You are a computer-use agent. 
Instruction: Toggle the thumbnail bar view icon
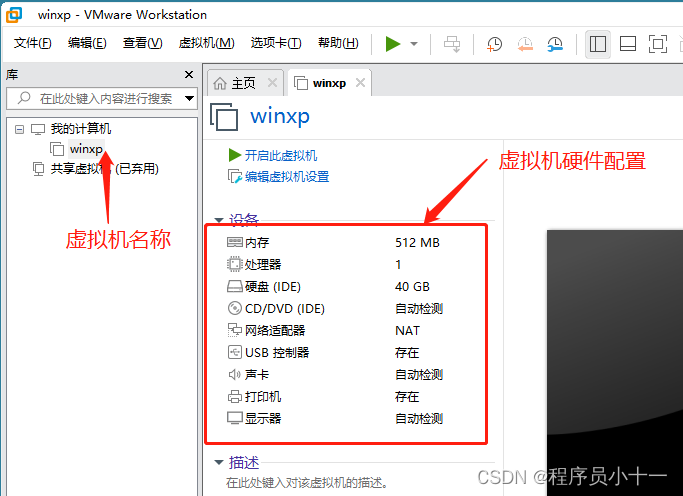tap(628, 44)
